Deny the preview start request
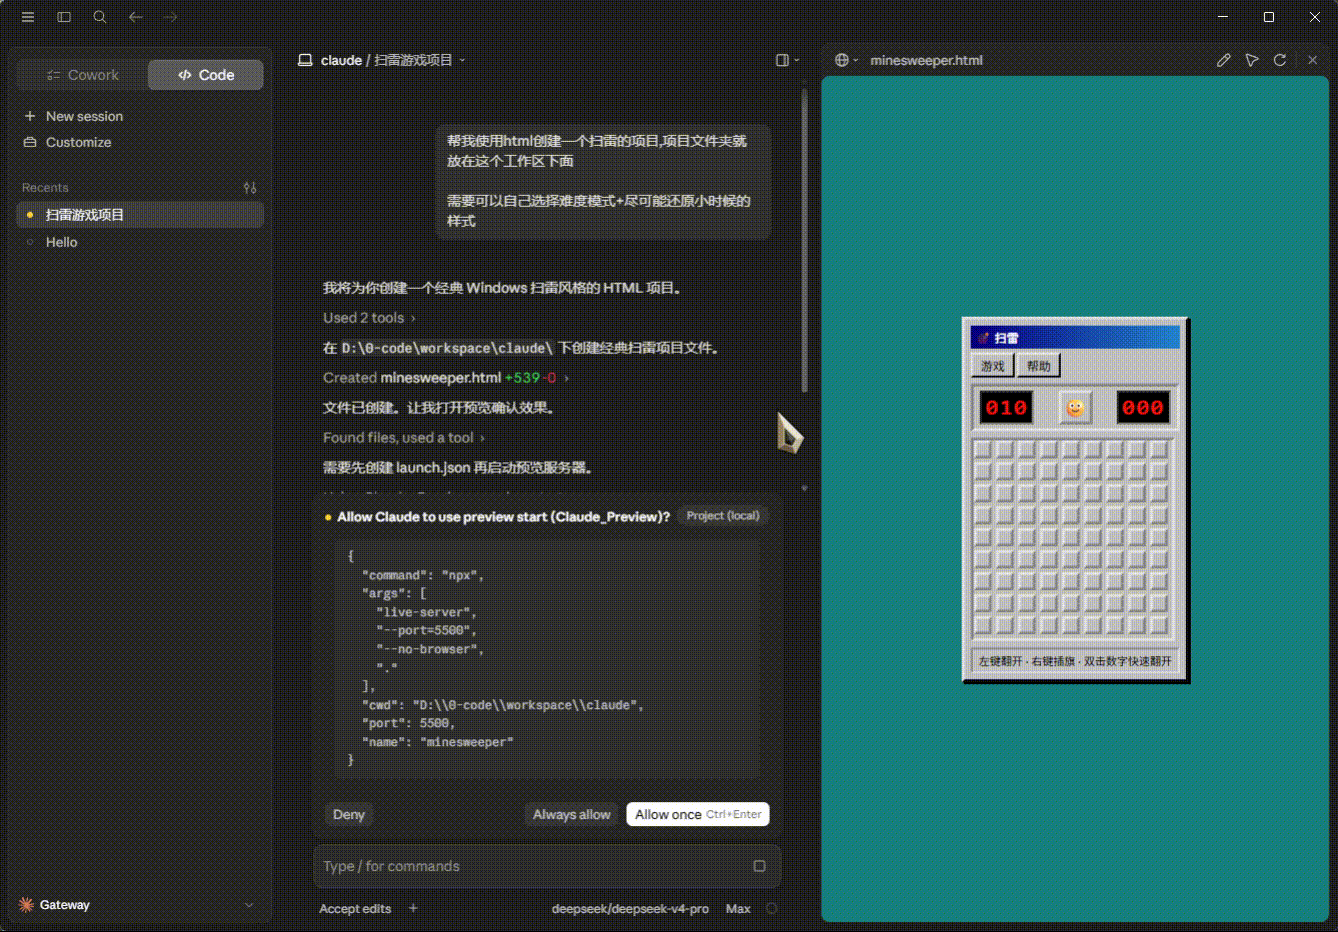This screenshot has width=1338, height=932. (x=349, y=815)
